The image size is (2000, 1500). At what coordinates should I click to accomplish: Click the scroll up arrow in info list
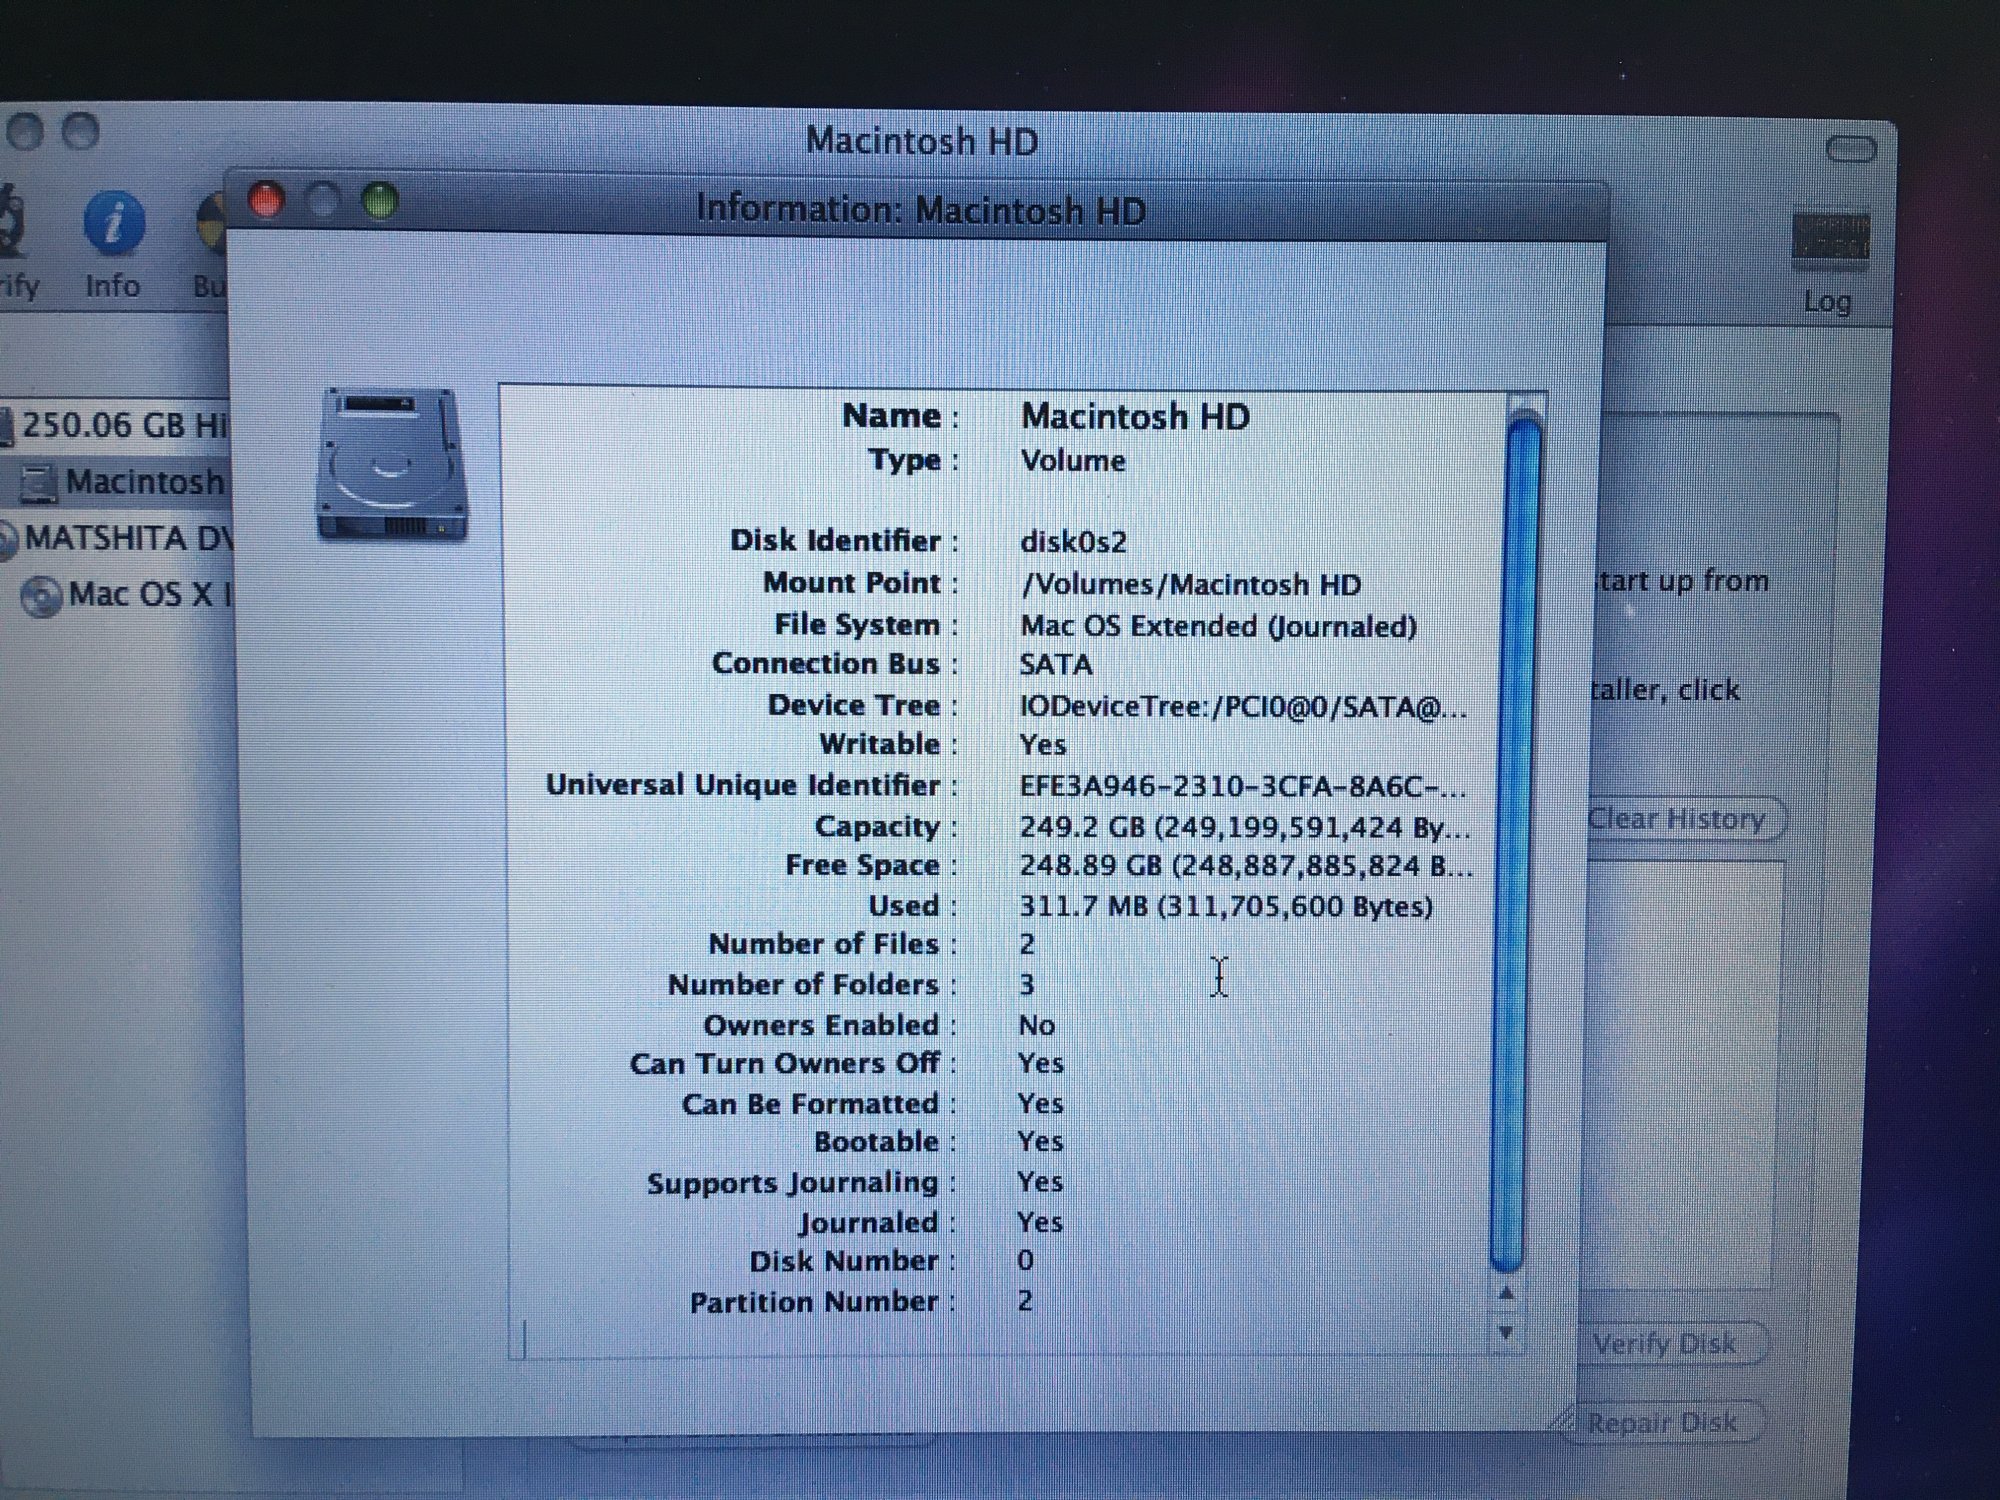1506,1293
